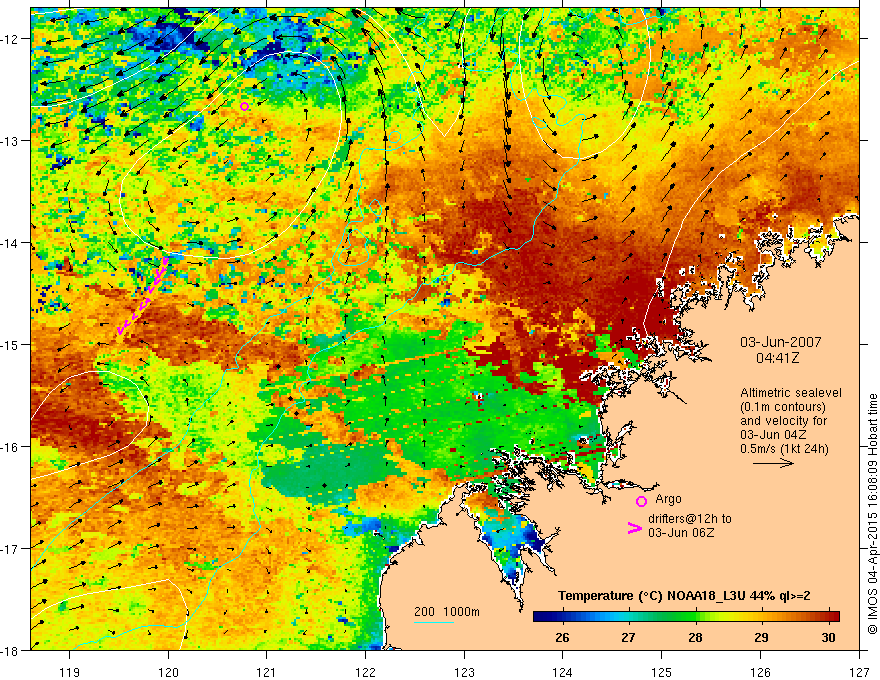Click the temperature color bar
This screenshot has height=680, width=880.
click(686, 616)
